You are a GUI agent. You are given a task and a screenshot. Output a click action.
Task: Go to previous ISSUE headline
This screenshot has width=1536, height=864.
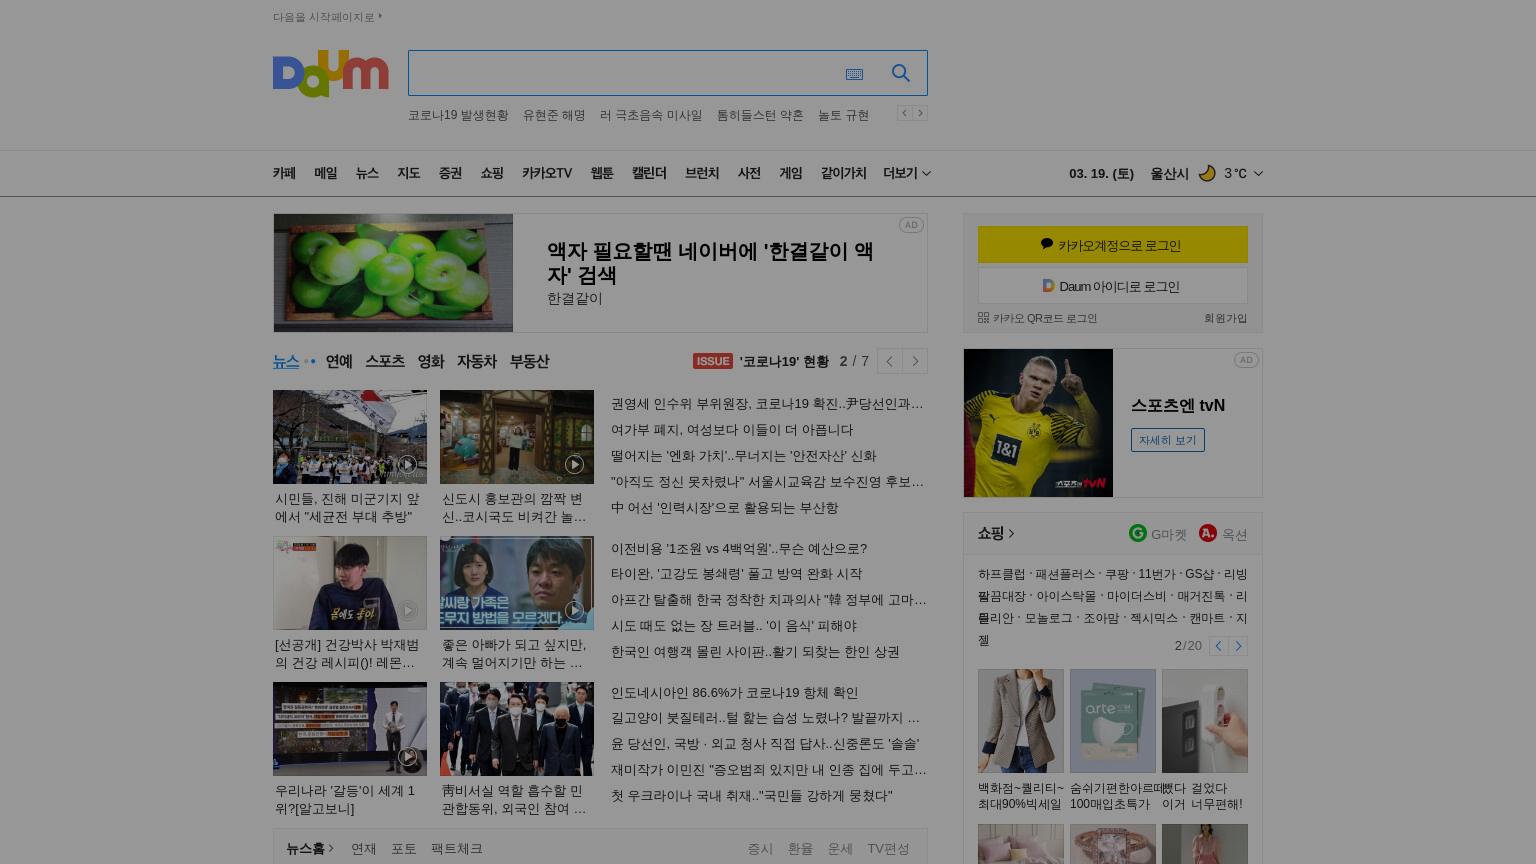coord(889,361)
